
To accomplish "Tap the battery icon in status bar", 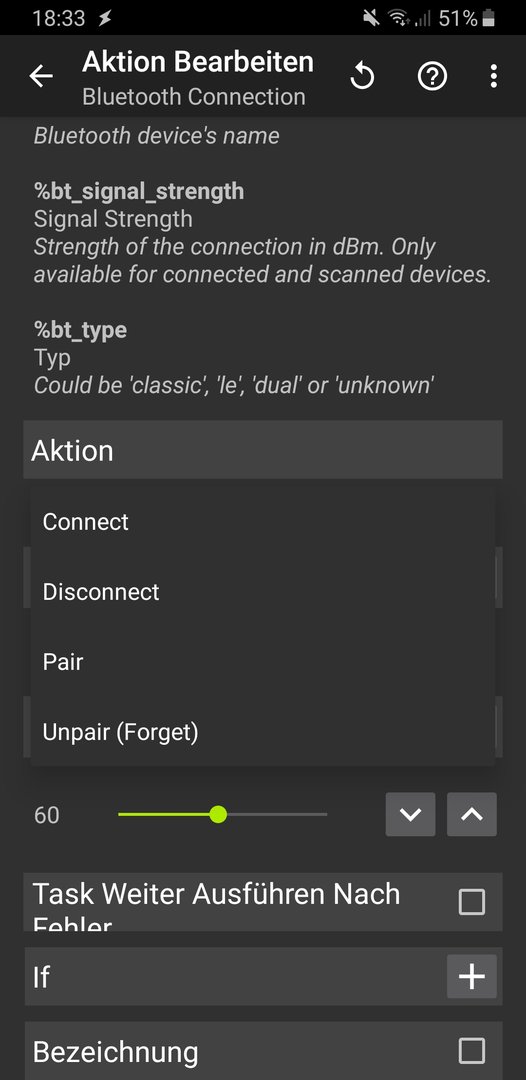I will [488, 19].
